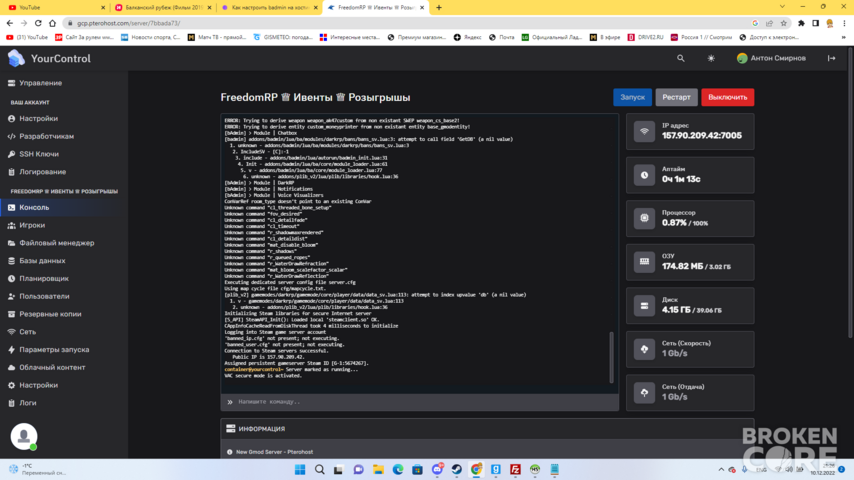Bookmark this page with star icon
854x480 pixels.
point(784,23)
